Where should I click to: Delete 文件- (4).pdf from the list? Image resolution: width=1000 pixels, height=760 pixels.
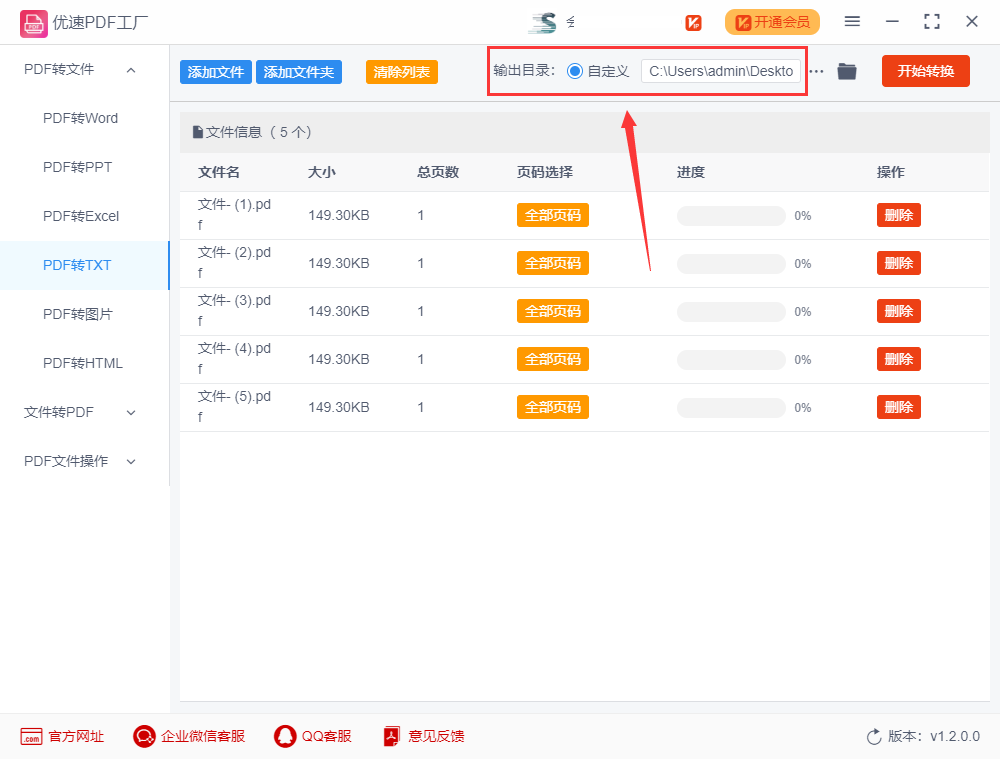pyautogui.click(x=899, y=359)
